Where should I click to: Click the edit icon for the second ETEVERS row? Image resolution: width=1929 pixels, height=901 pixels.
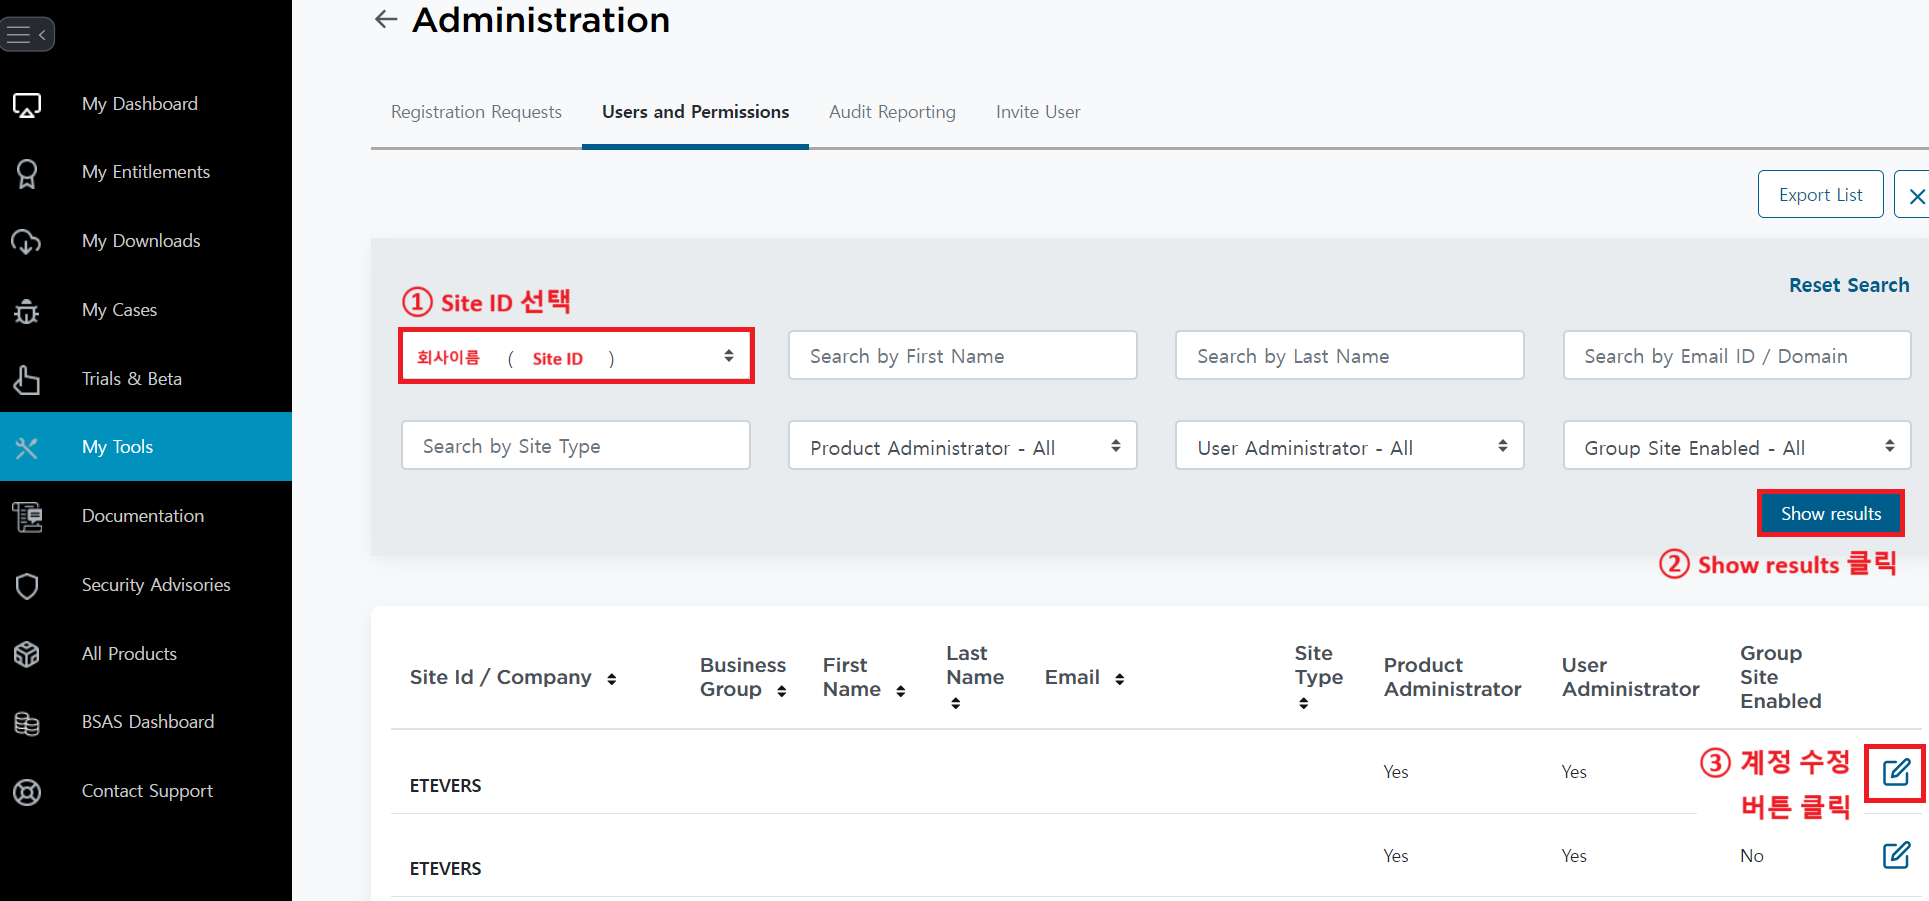coord(1896,855)
